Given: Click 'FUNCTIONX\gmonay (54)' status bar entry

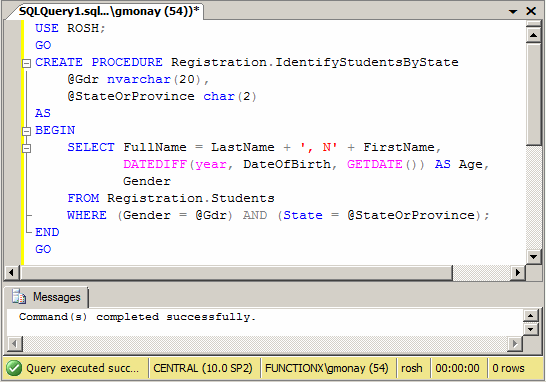Looking at the screenshot, I should (x=327, y=368).
